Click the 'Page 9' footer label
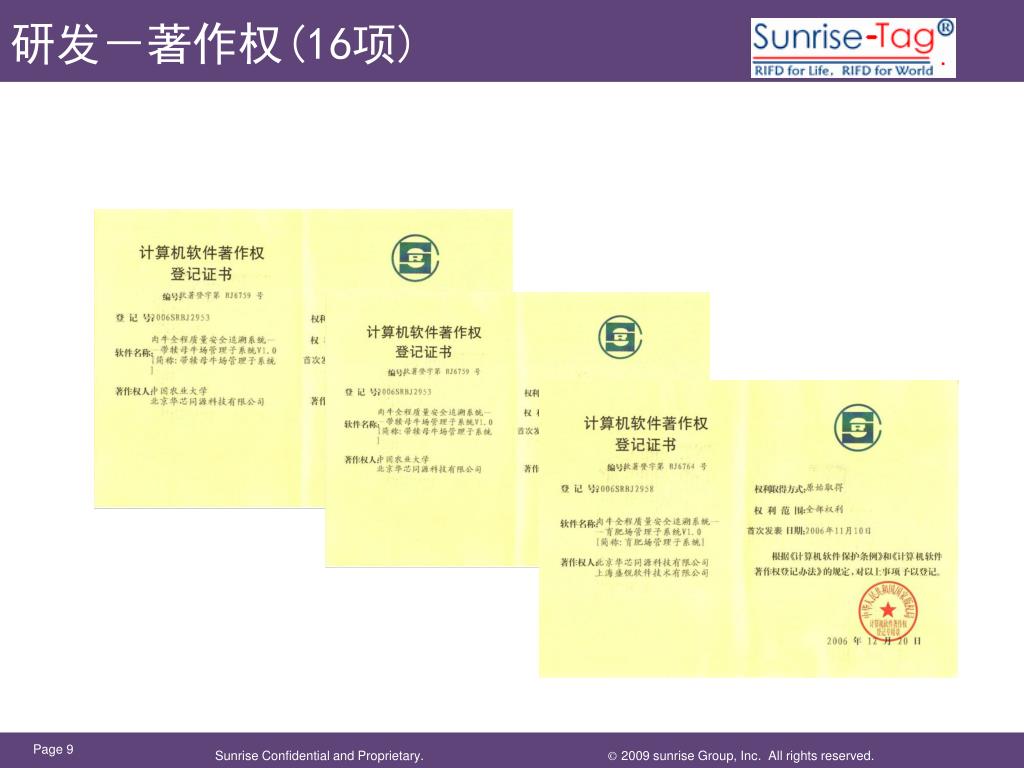Screen dimensions: 1024x768 [54, 749]
